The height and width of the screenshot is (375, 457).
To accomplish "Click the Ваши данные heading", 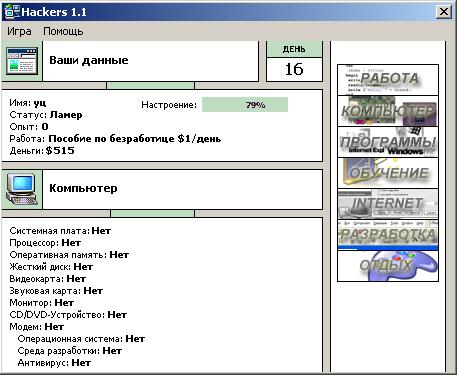I will click(89, 60).
